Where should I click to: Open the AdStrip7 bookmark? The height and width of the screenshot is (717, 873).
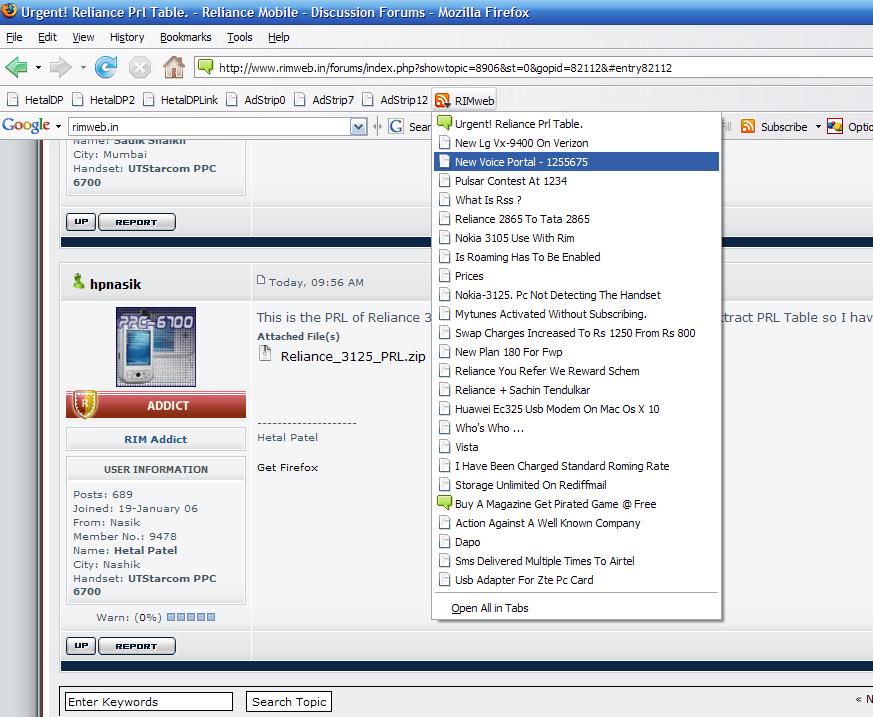click(324, 100)
